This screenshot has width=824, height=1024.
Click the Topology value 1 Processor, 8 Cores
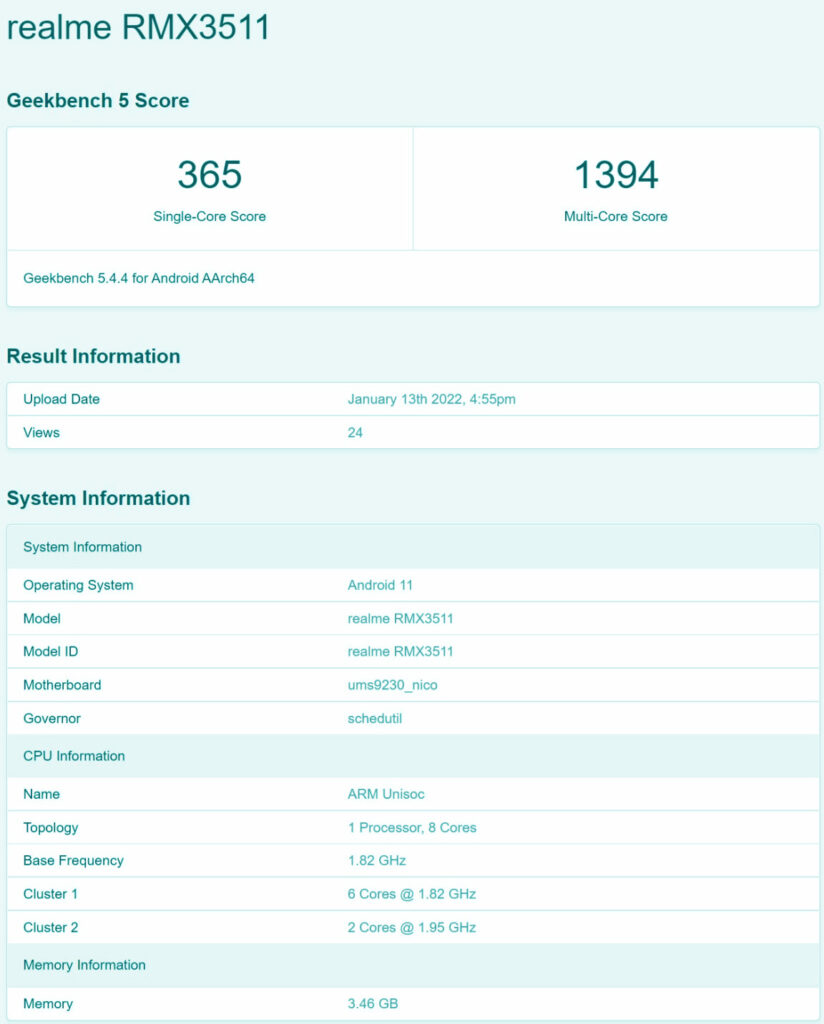pyautogui.click(x=413, y=827)
